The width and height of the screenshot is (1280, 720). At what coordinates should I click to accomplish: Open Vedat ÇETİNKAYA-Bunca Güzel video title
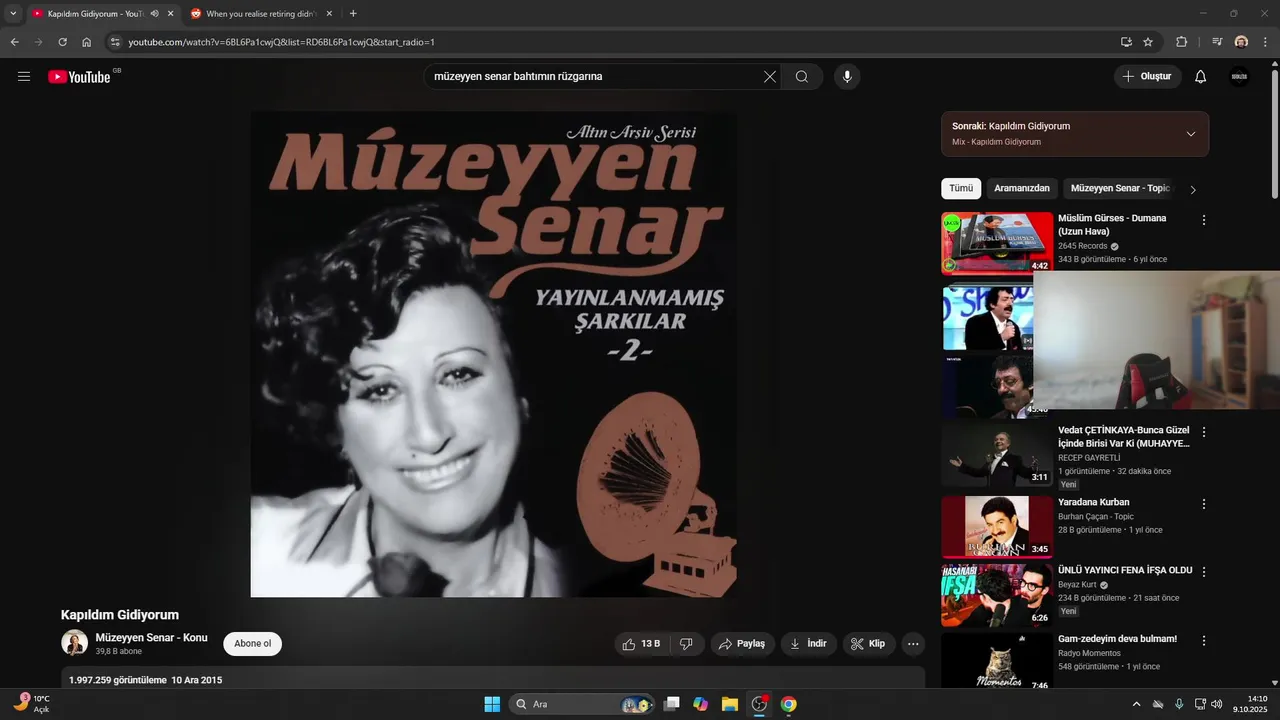tap(1124, 437)
